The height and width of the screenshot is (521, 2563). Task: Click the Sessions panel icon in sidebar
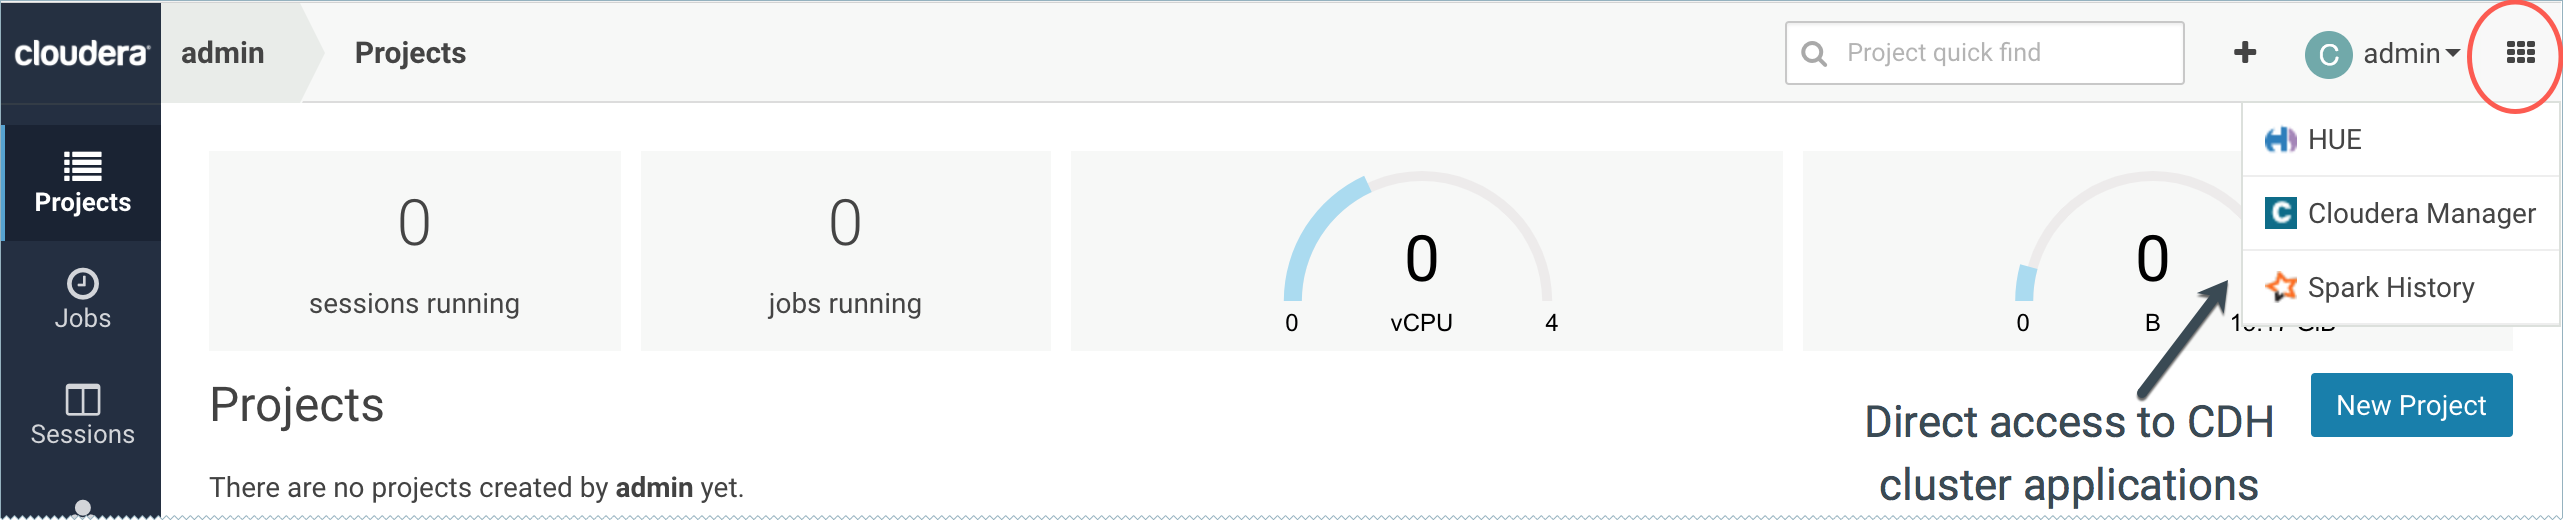tap(82, 400)
